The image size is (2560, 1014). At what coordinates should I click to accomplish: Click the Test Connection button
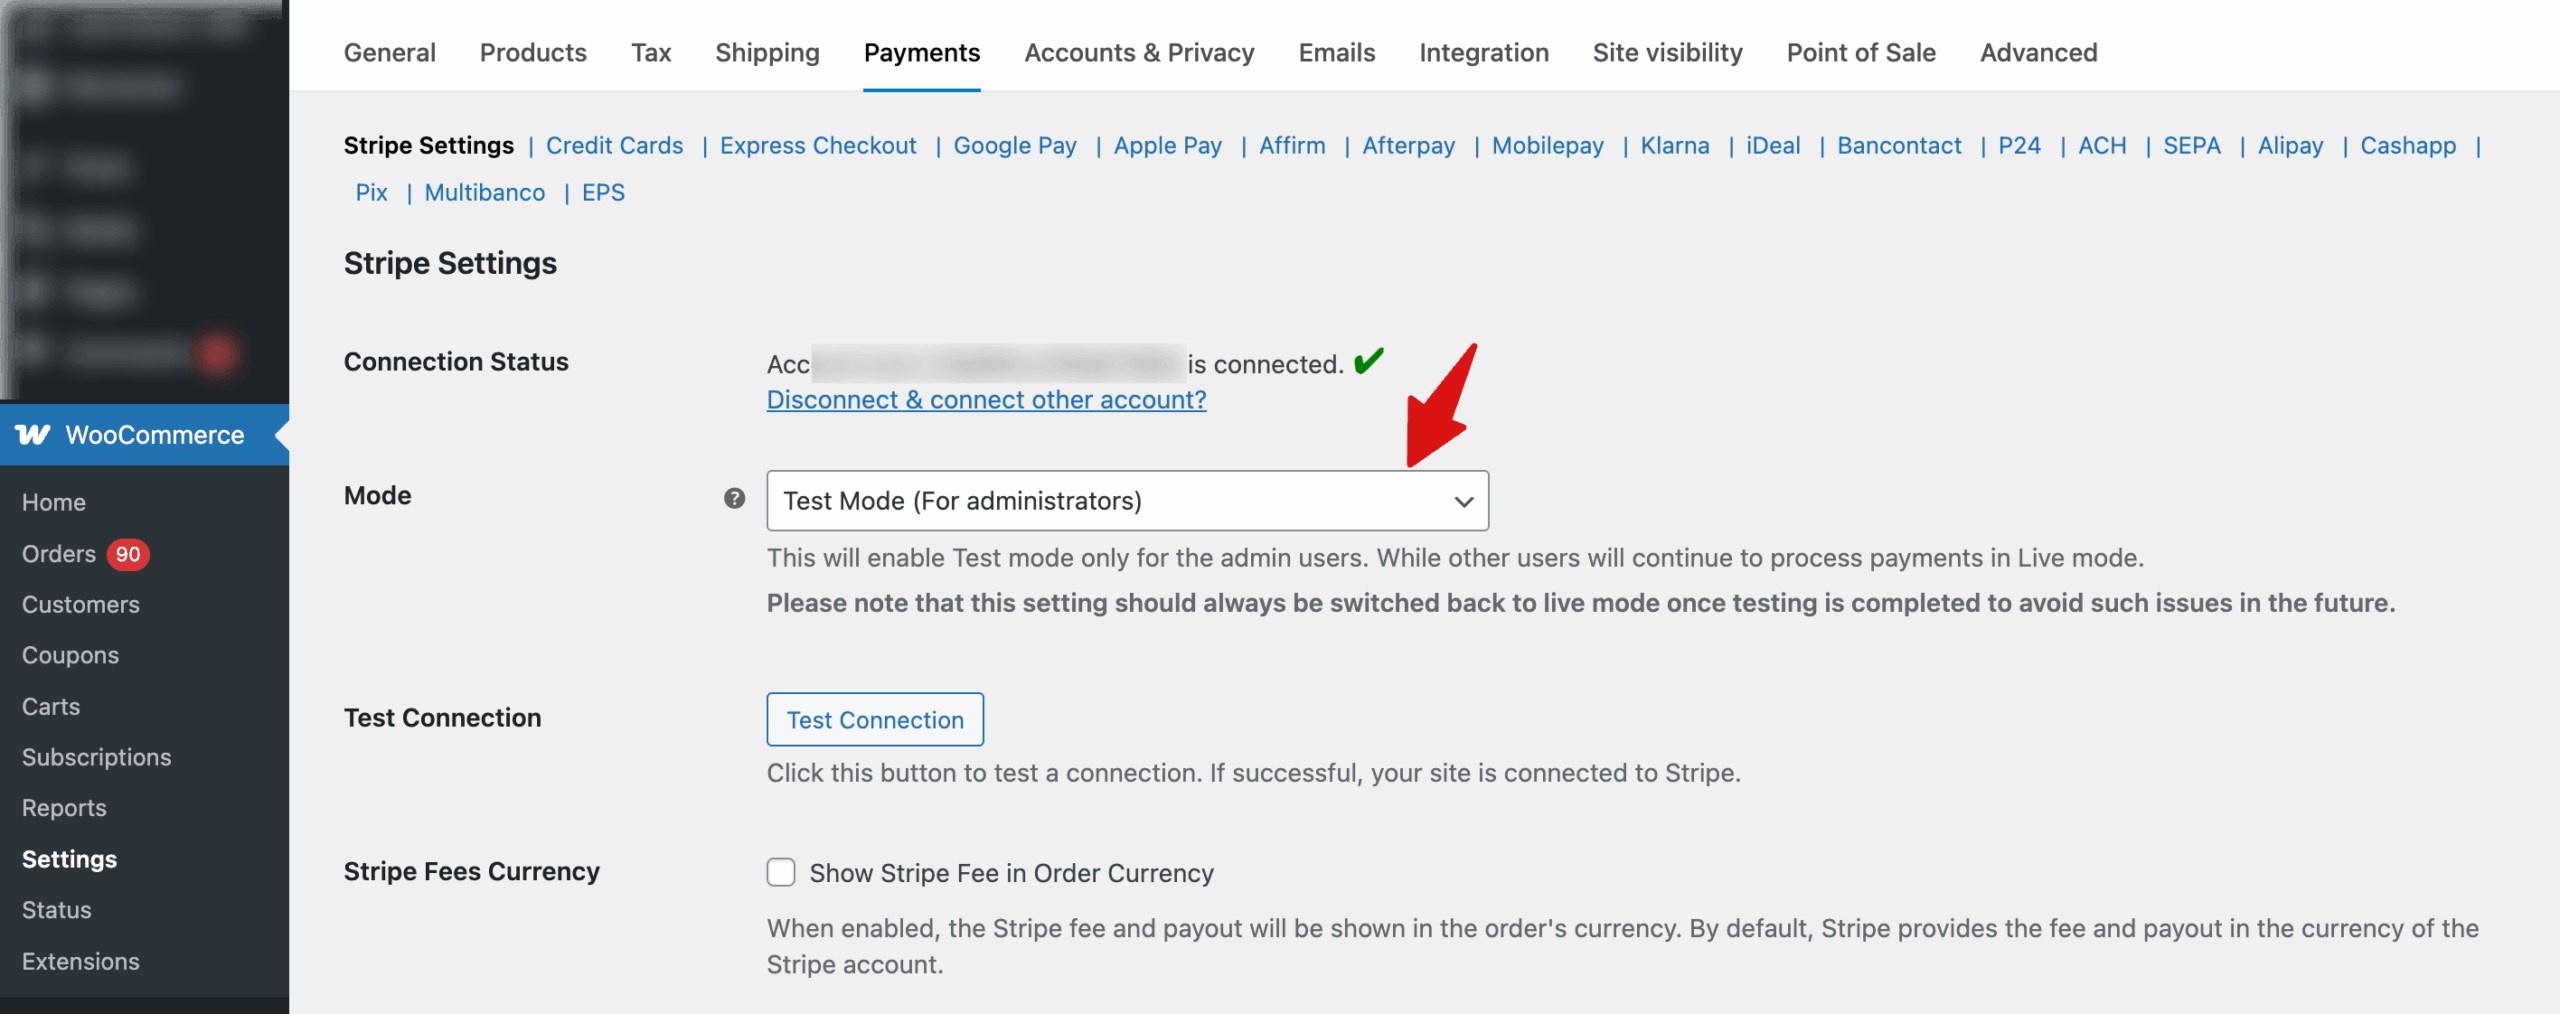(x=875, y=719)
